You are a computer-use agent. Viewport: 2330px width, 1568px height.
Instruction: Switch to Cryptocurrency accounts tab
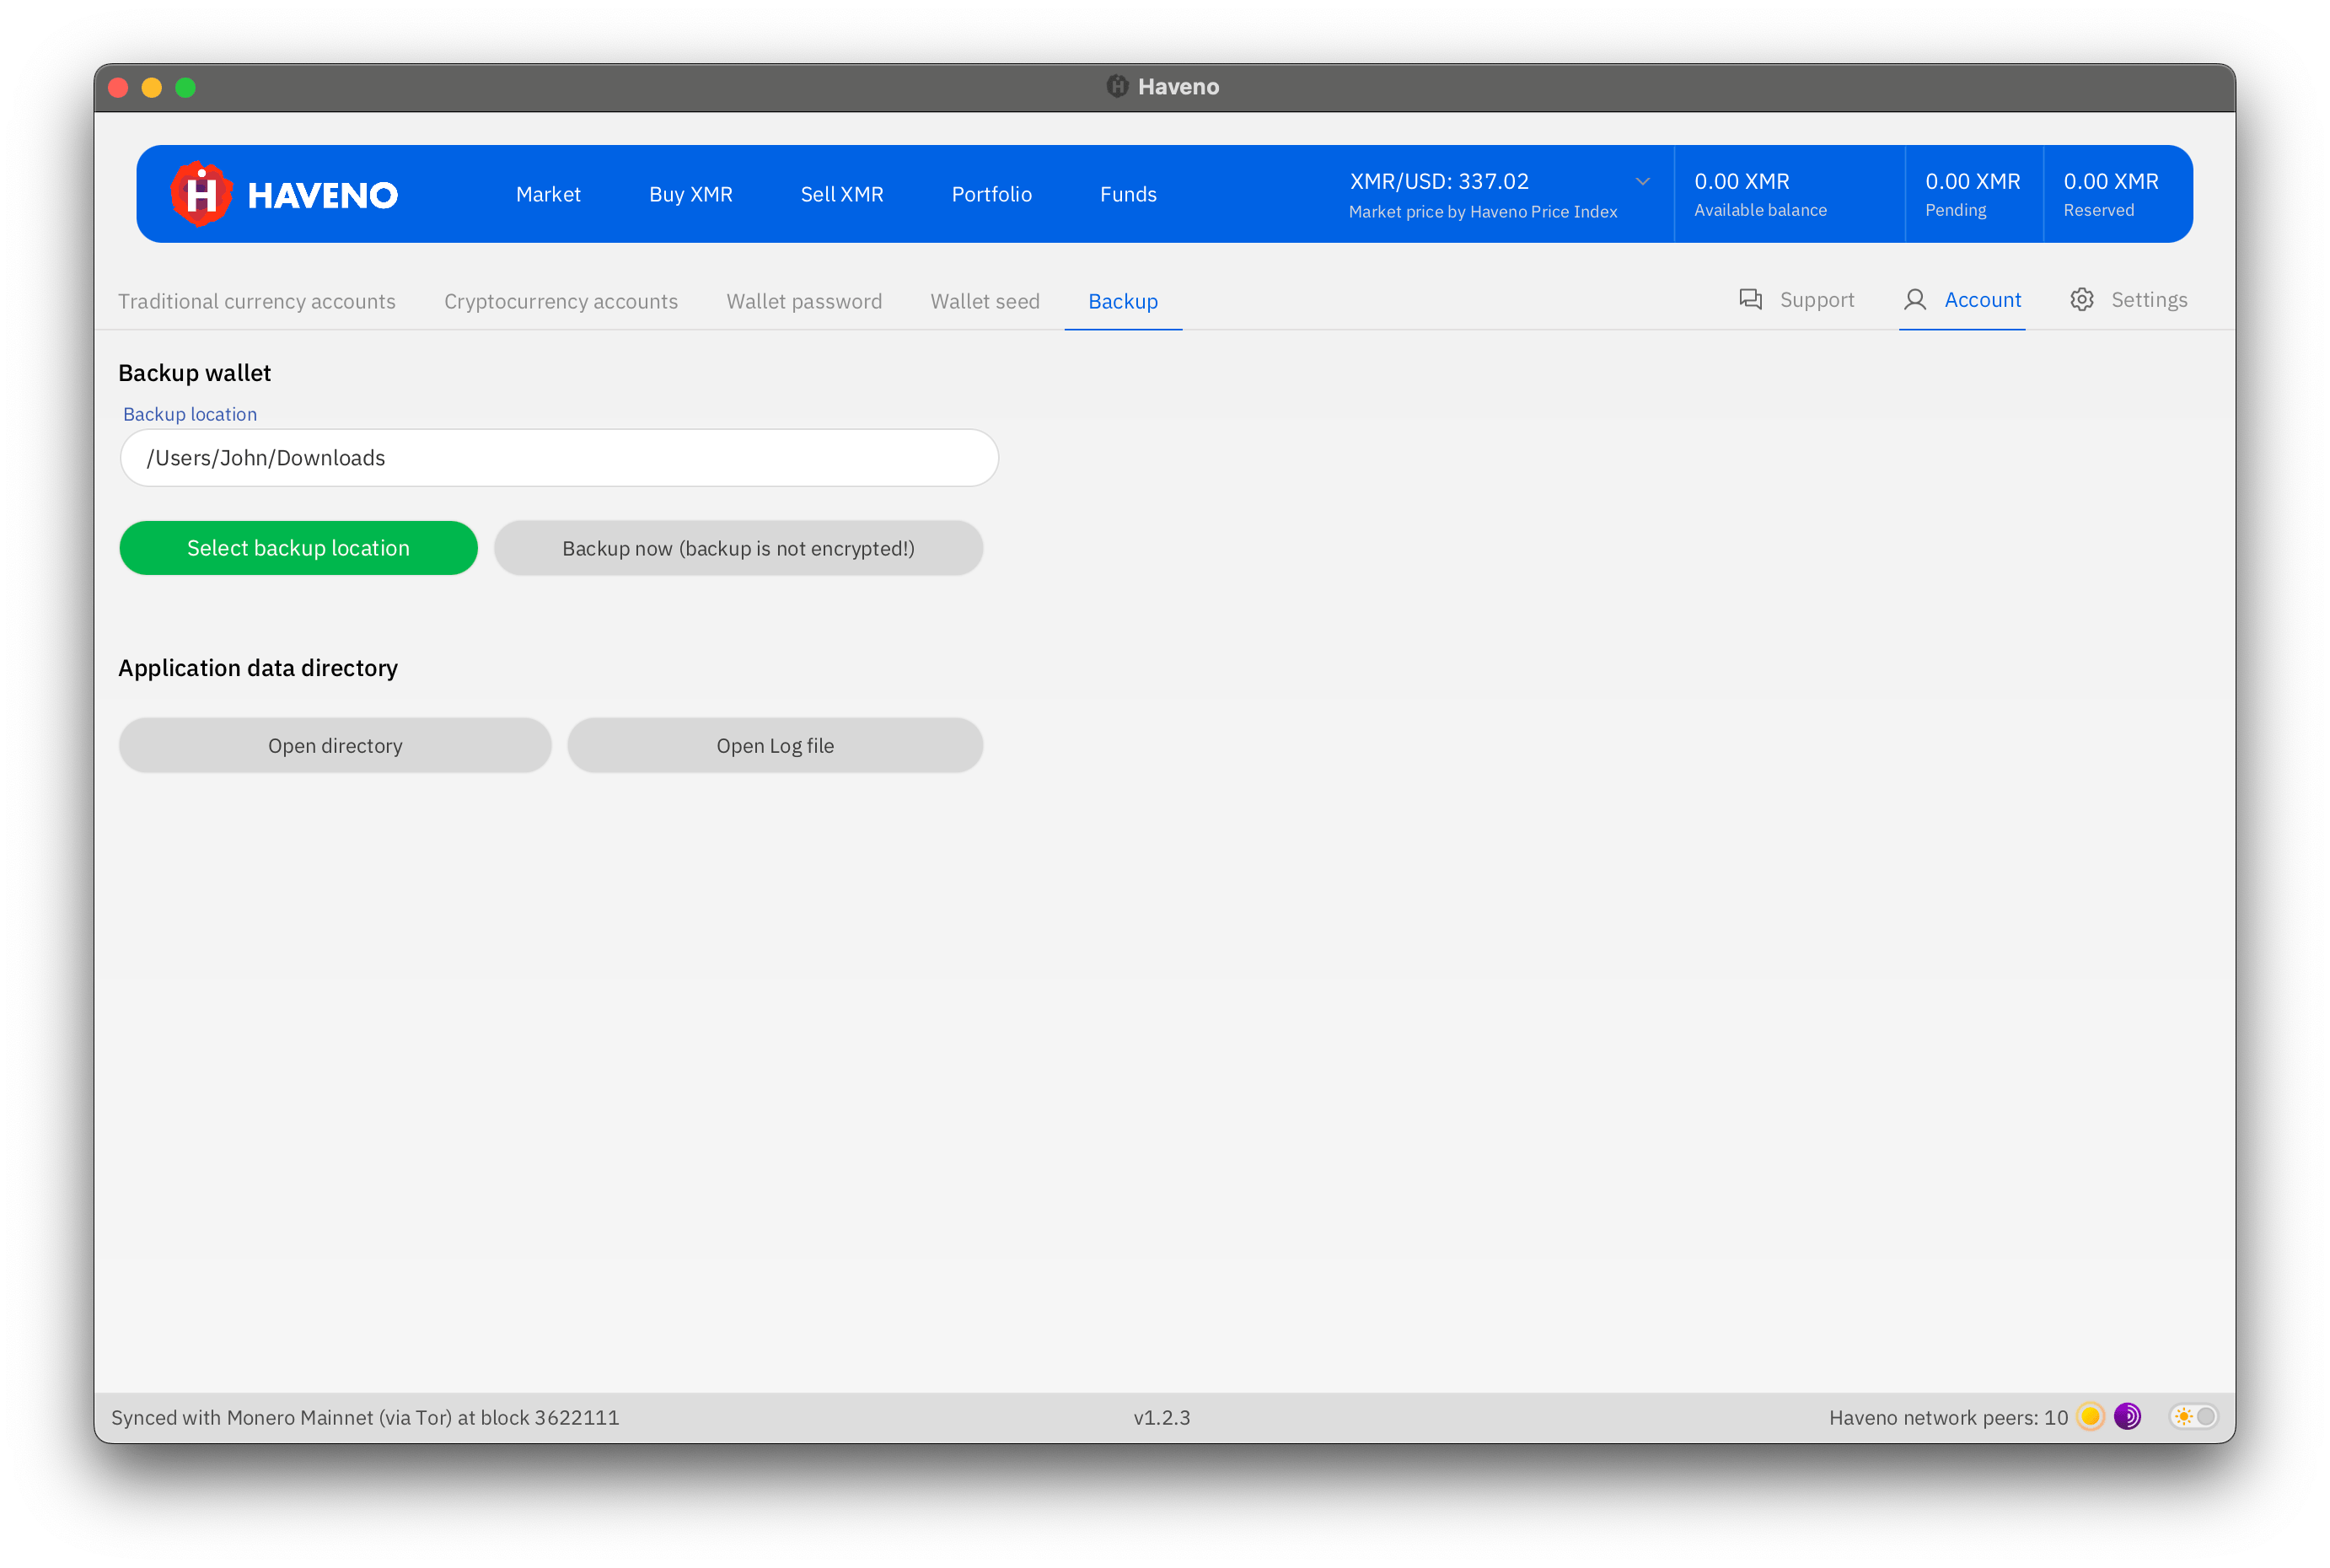[x=560, y=301]
